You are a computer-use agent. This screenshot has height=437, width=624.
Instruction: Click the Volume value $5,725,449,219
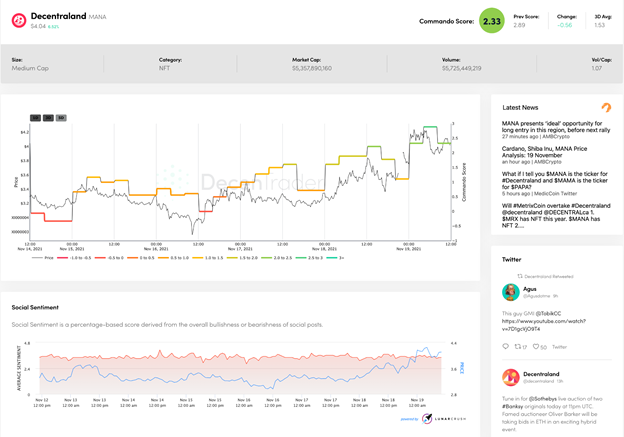click(x=462, y=68)
